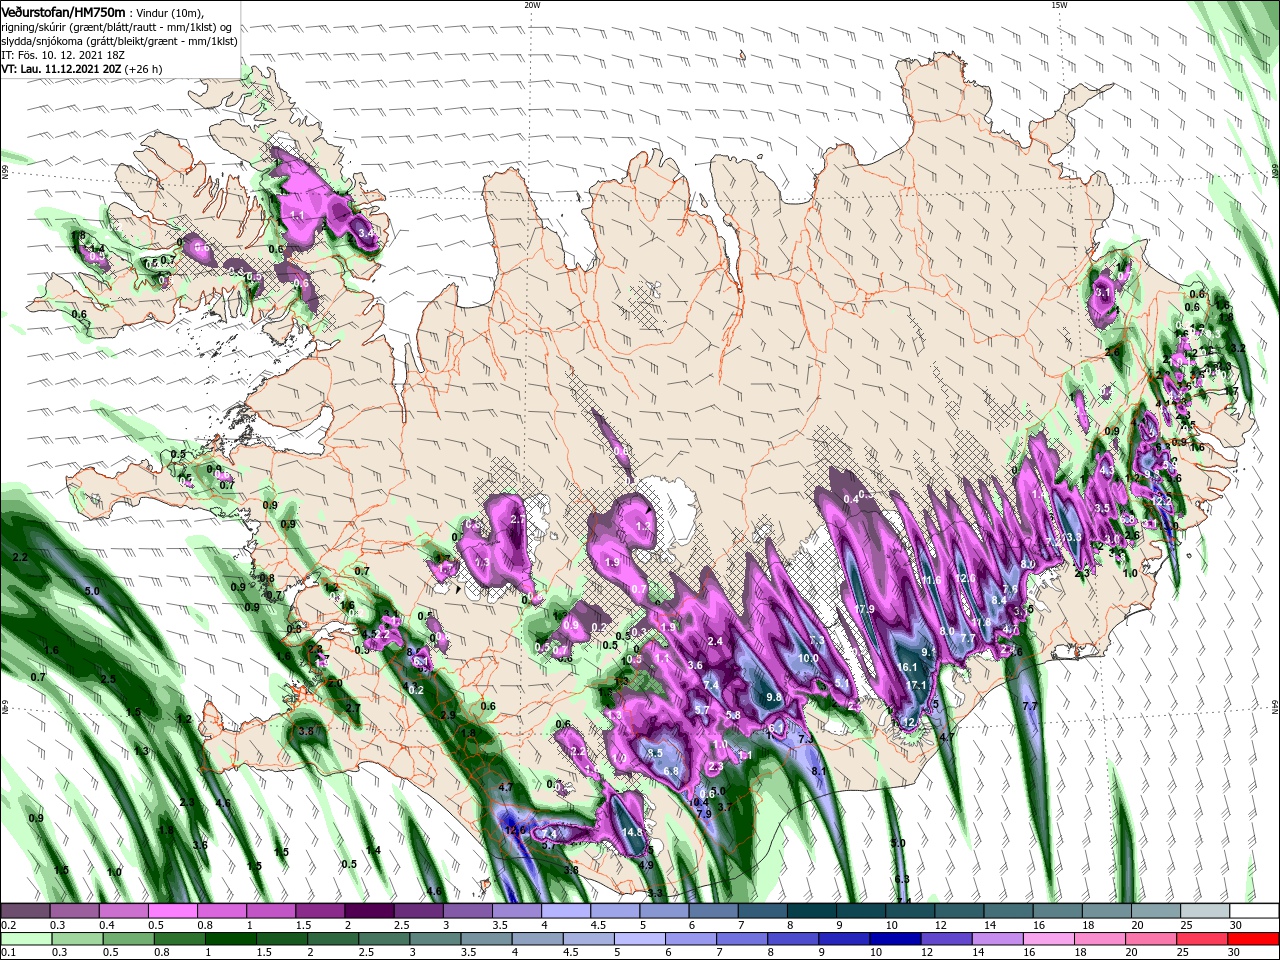Image resolution: width=1280 pixels, height=960 pixels.
Task: Click the 16.1 precipitation value on map
Action: [x=907, y=667]
